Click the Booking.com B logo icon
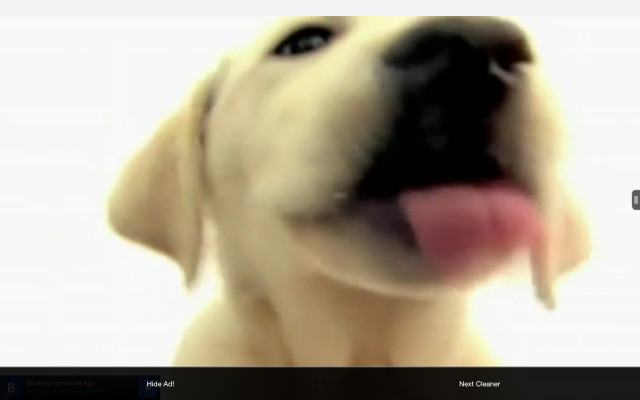This screenshot has height=400, width=640. (11, 387)
